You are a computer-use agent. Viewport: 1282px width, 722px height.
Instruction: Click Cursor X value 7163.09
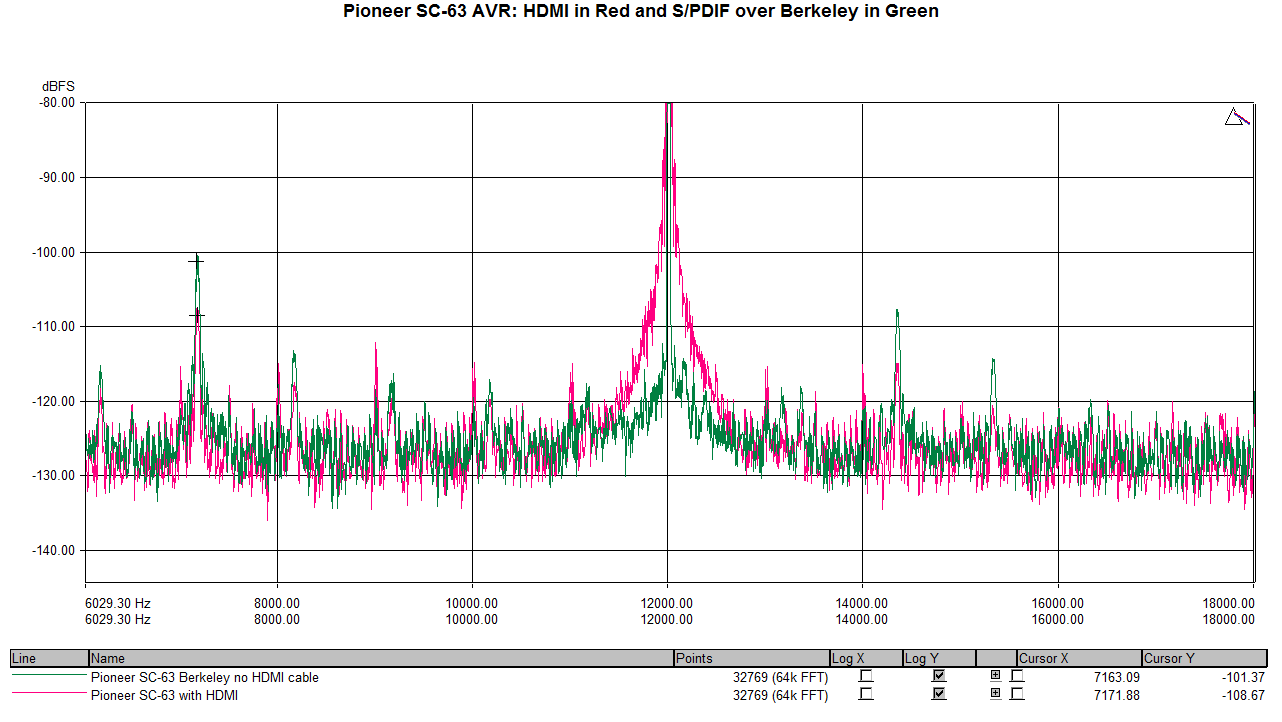click(x=1116, y=678)
